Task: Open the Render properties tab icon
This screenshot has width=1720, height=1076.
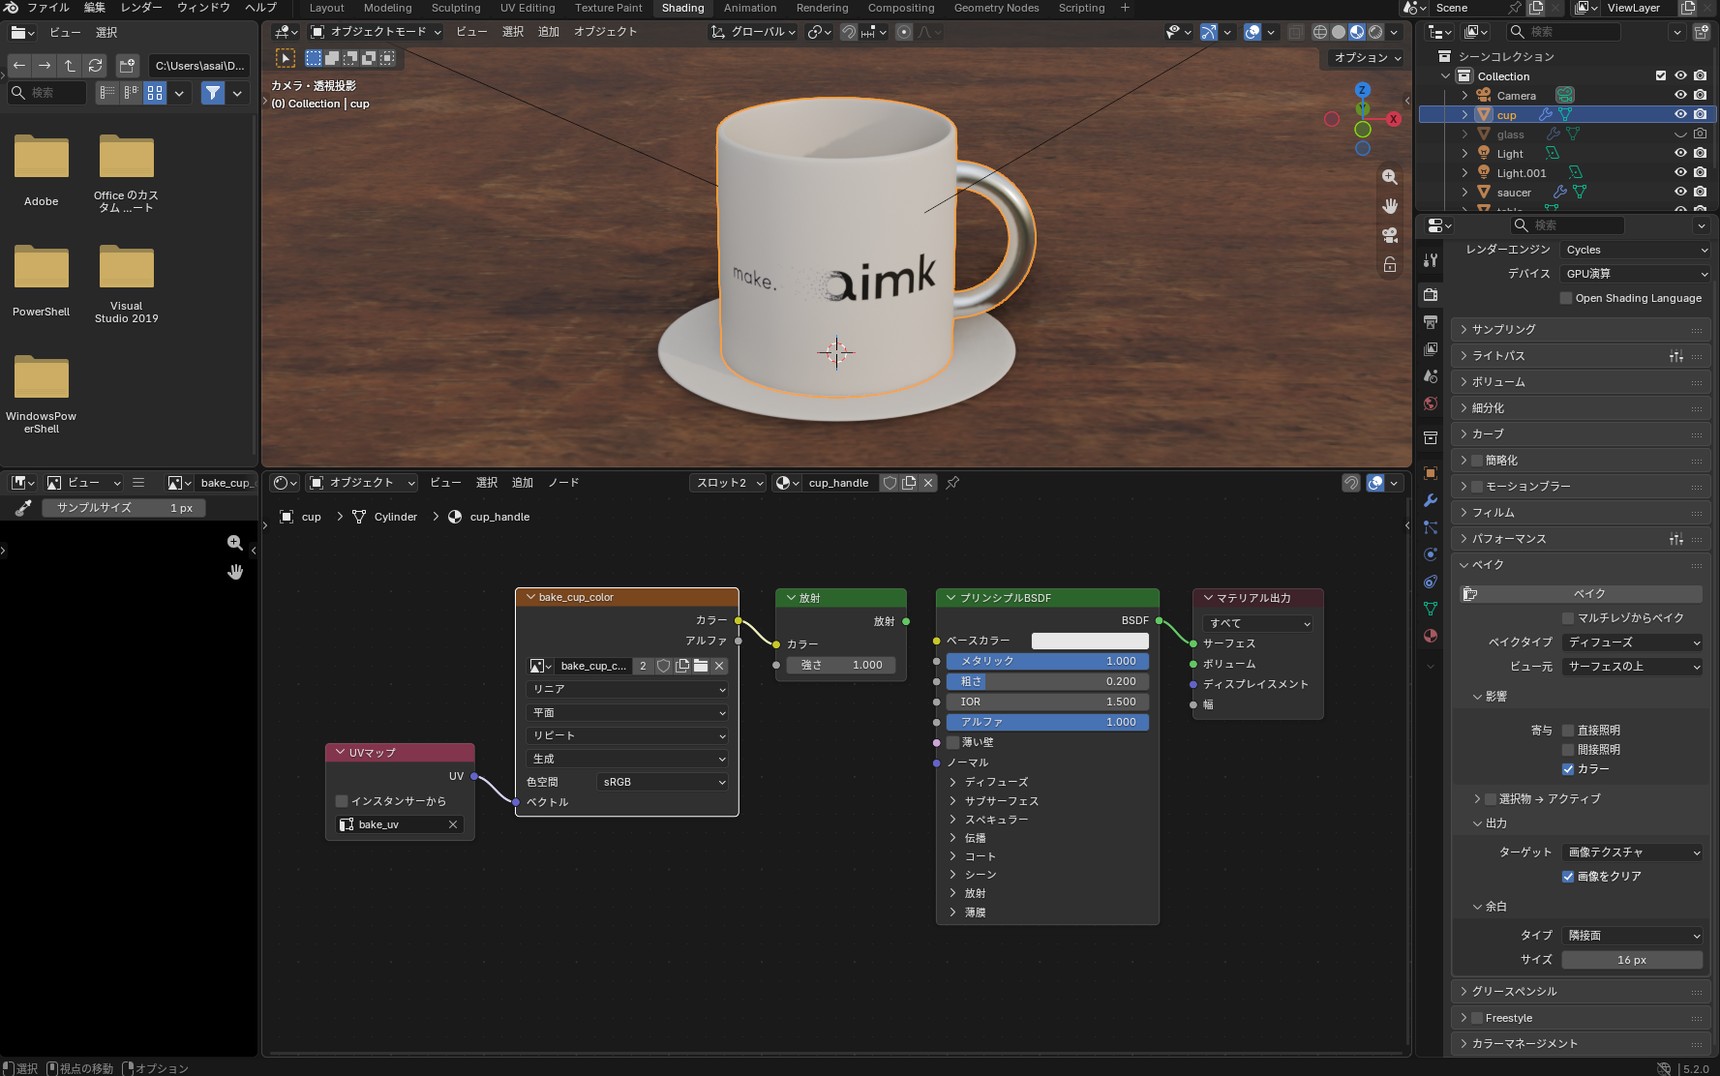Action: click(x=1431, y=295)
